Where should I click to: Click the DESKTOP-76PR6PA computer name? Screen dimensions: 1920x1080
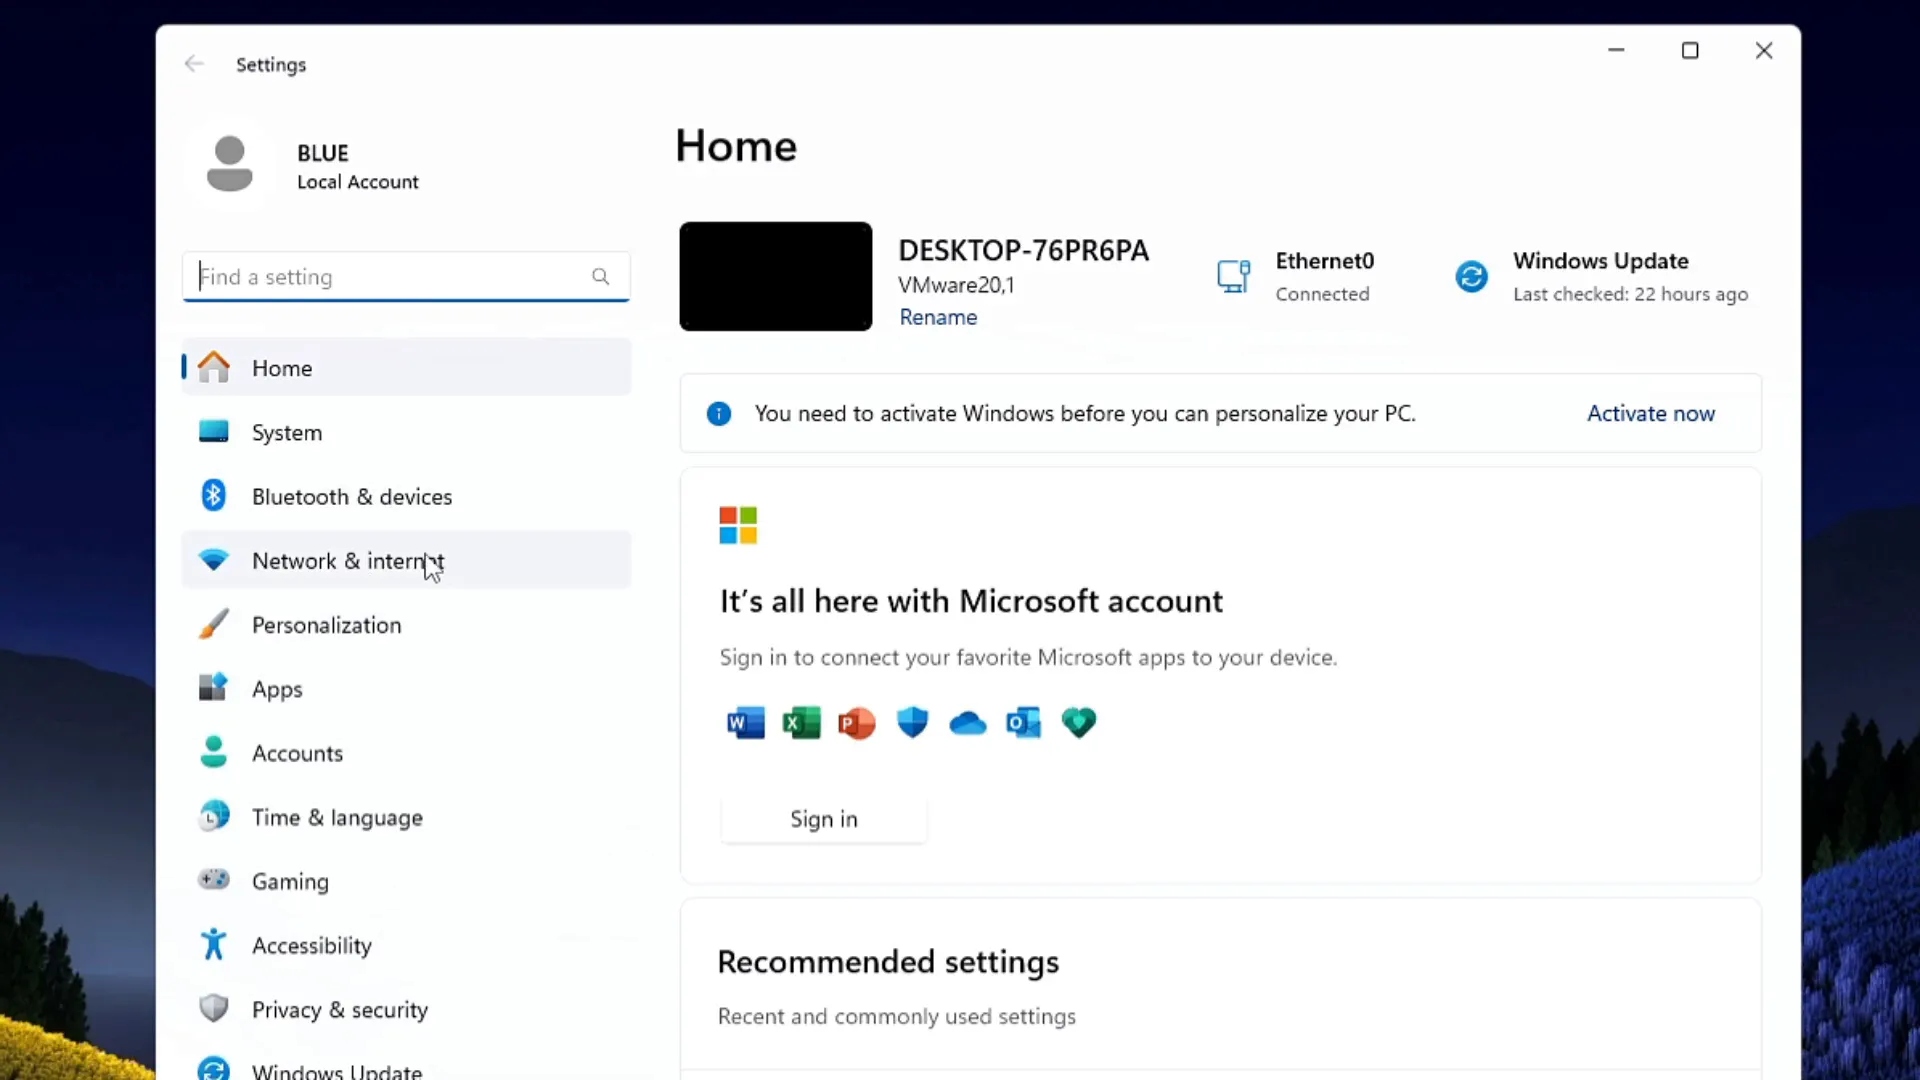[x=1023, y=250]
